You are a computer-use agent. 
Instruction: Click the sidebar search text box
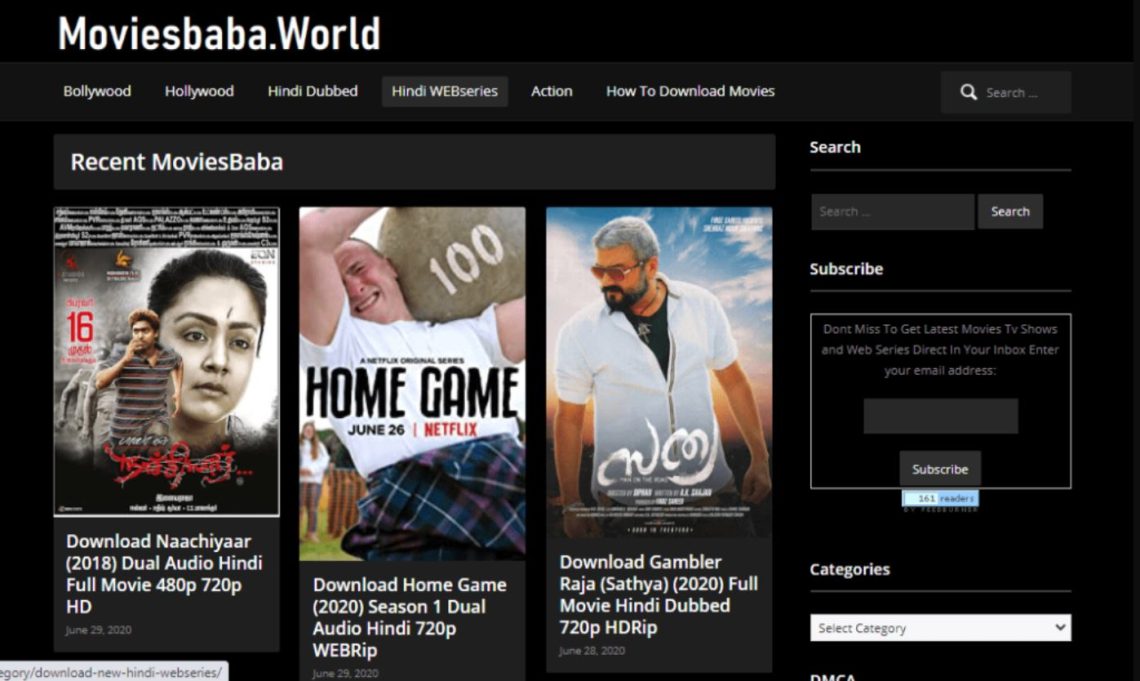(x=892, y=211)
